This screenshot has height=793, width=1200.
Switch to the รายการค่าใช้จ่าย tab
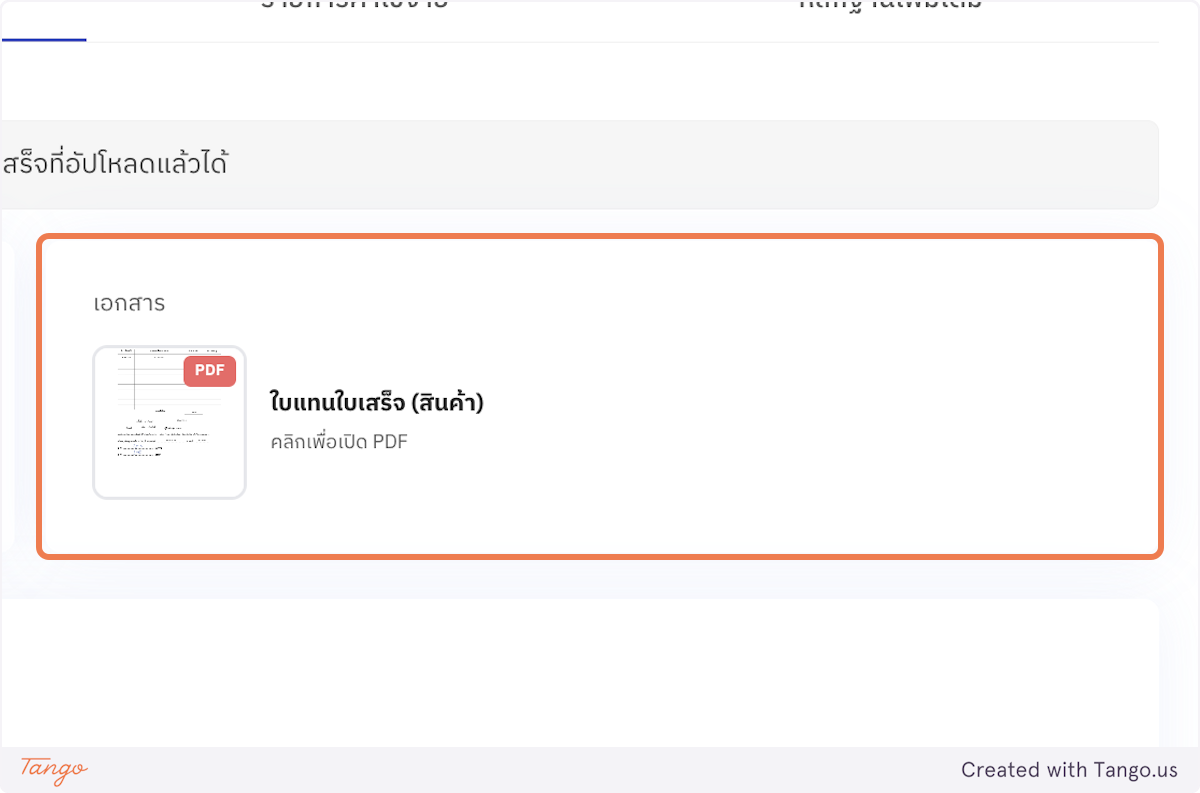[x=353, y=8]
